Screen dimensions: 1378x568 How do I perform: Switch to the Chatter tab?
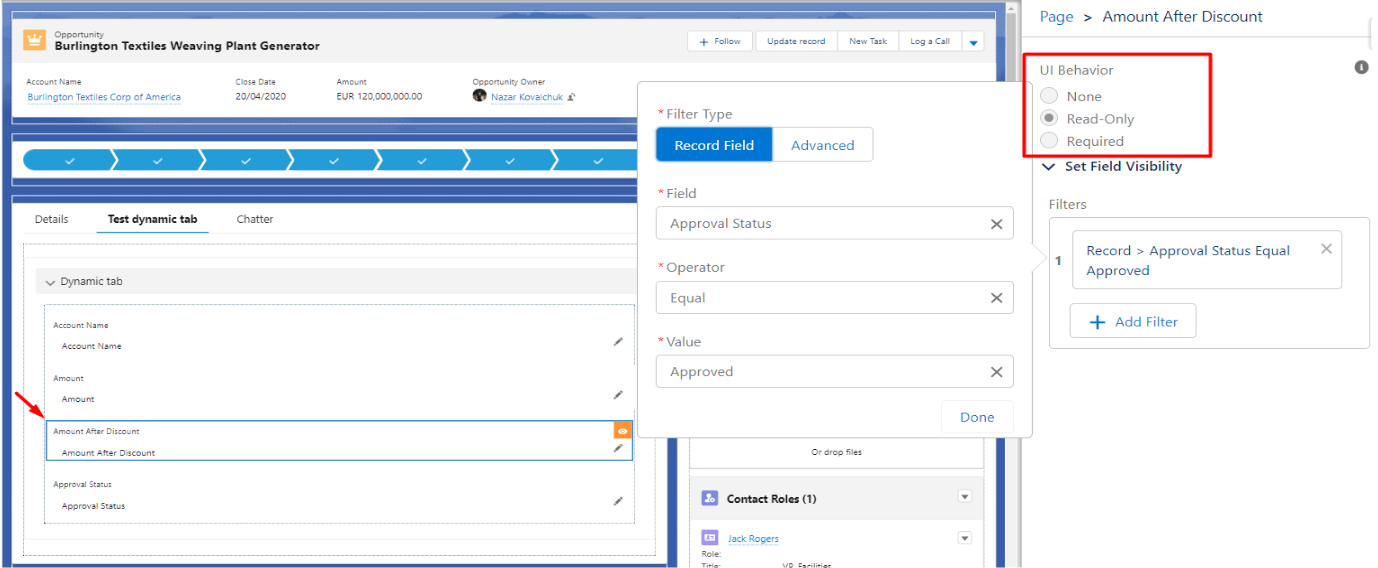pos(254,219)
